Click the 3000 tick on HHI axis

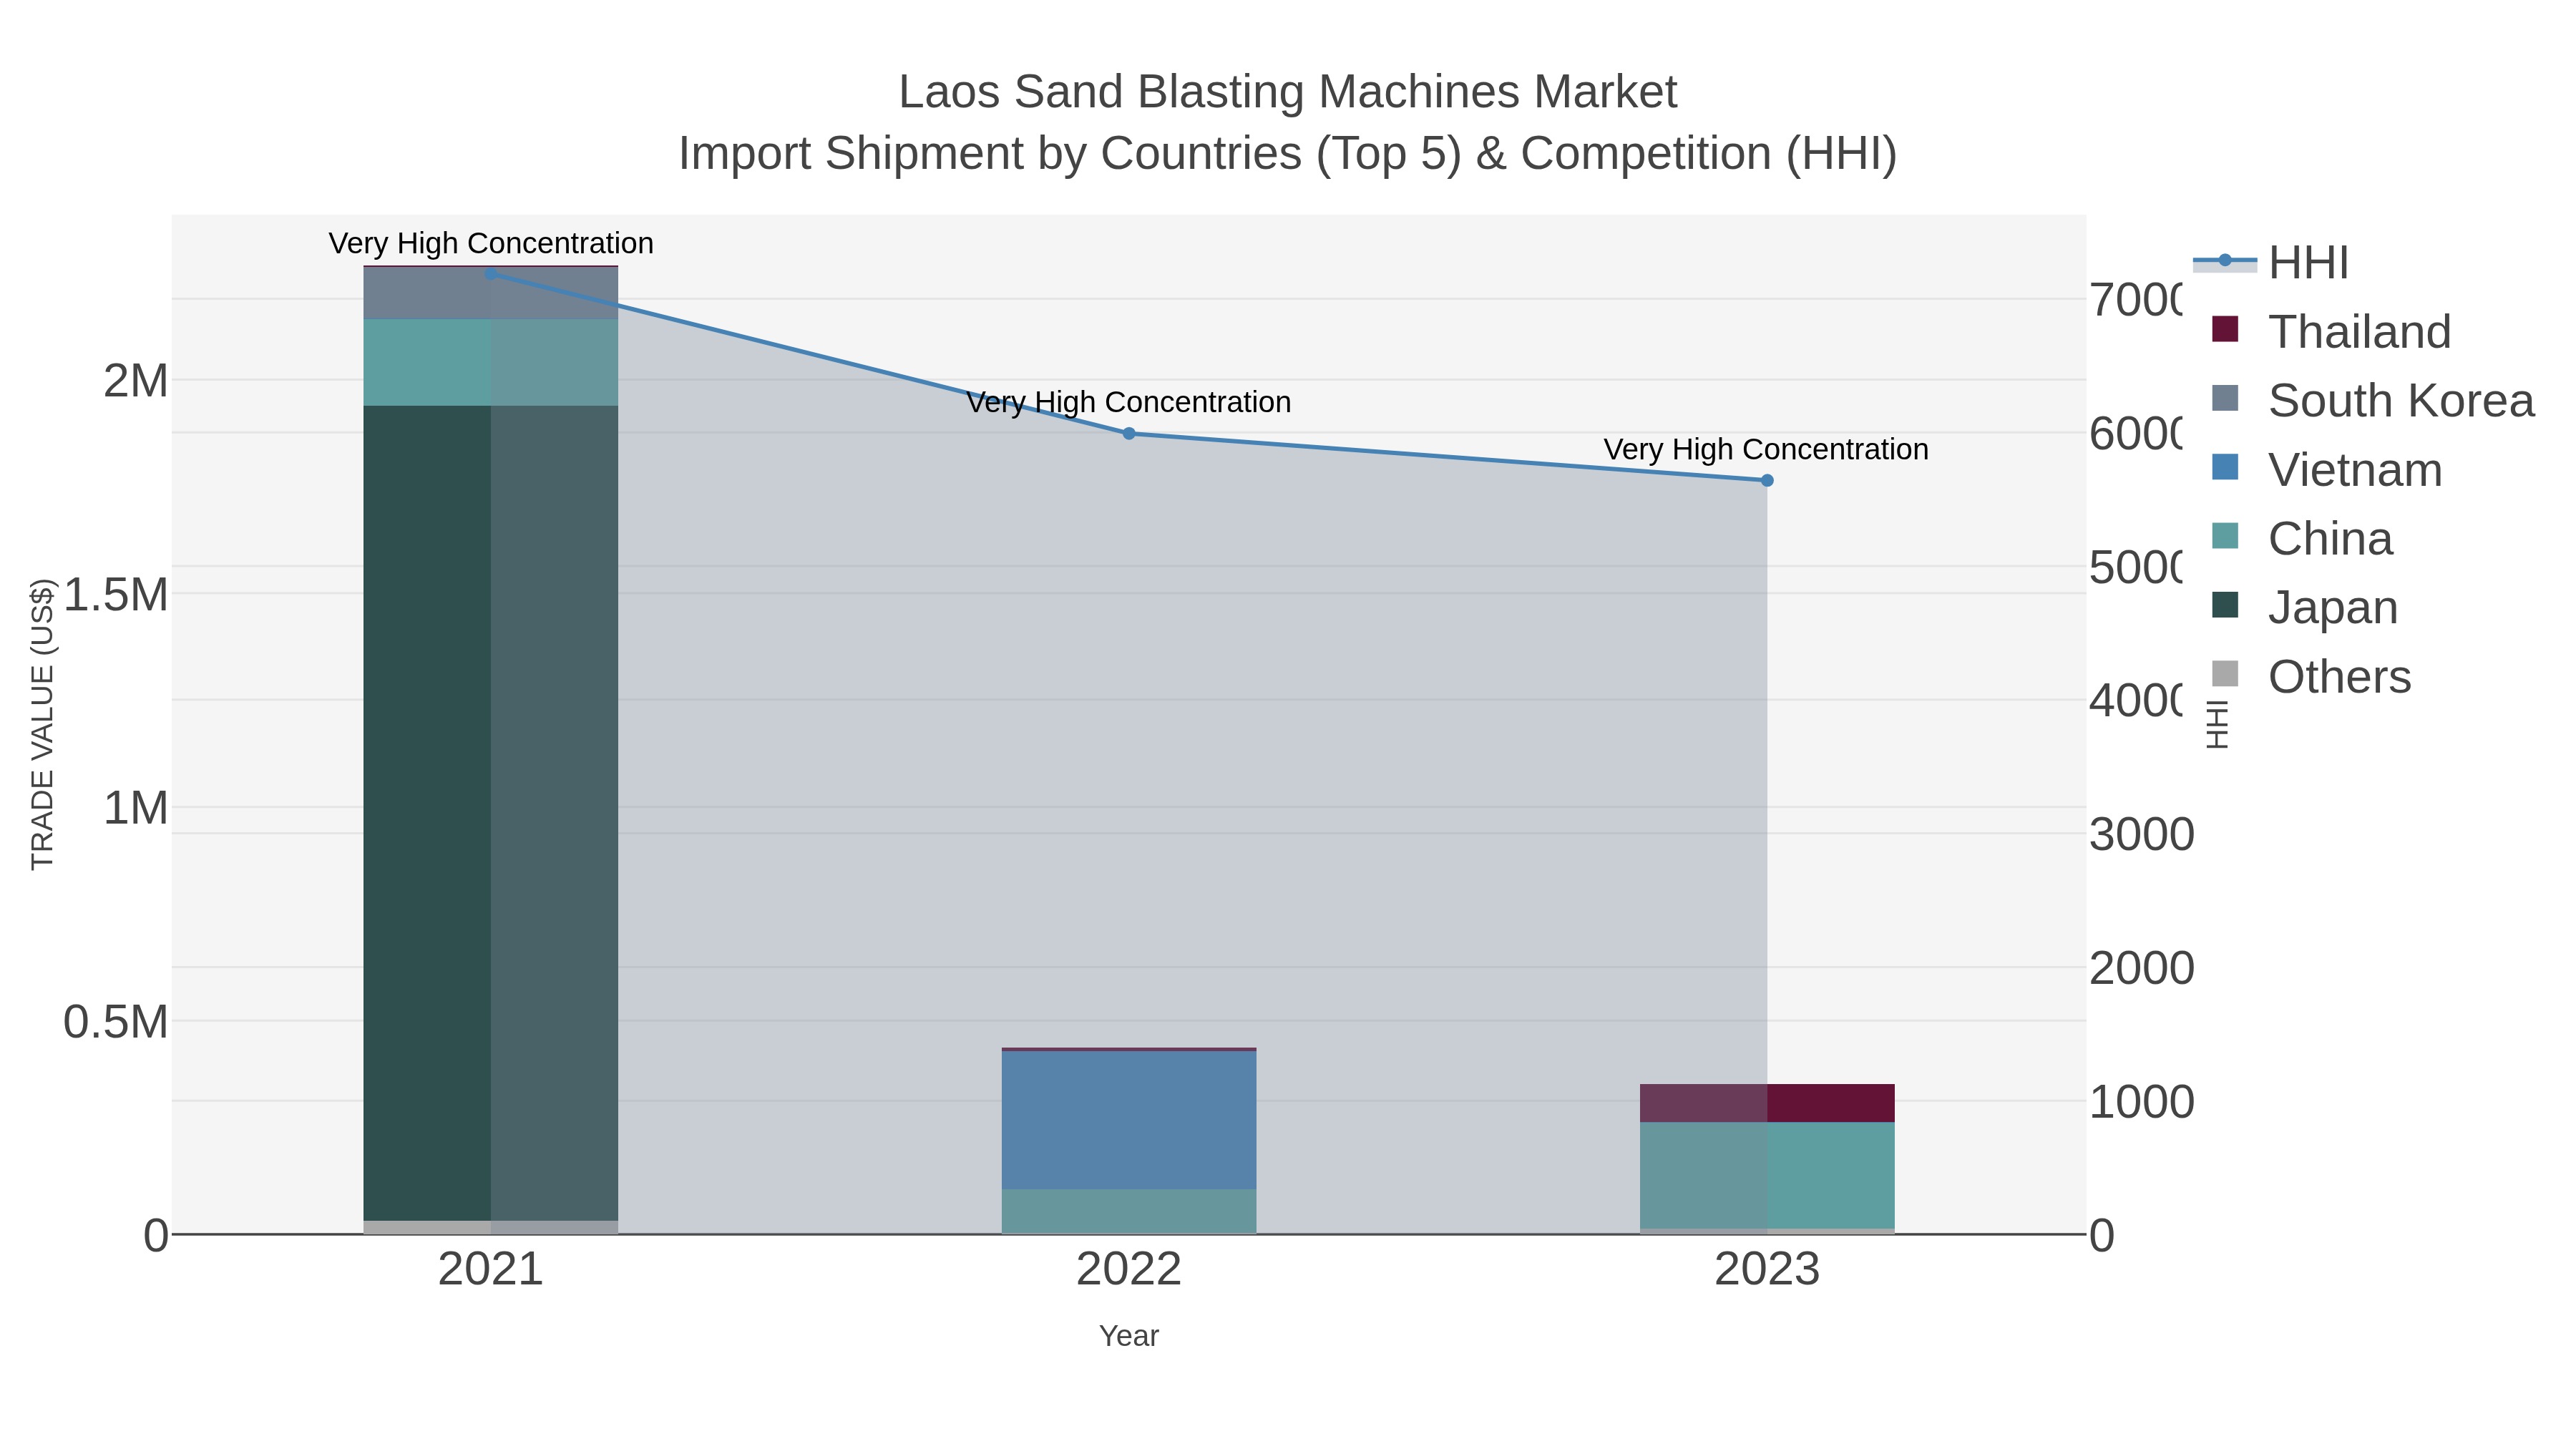click(x=2142, y=834)
